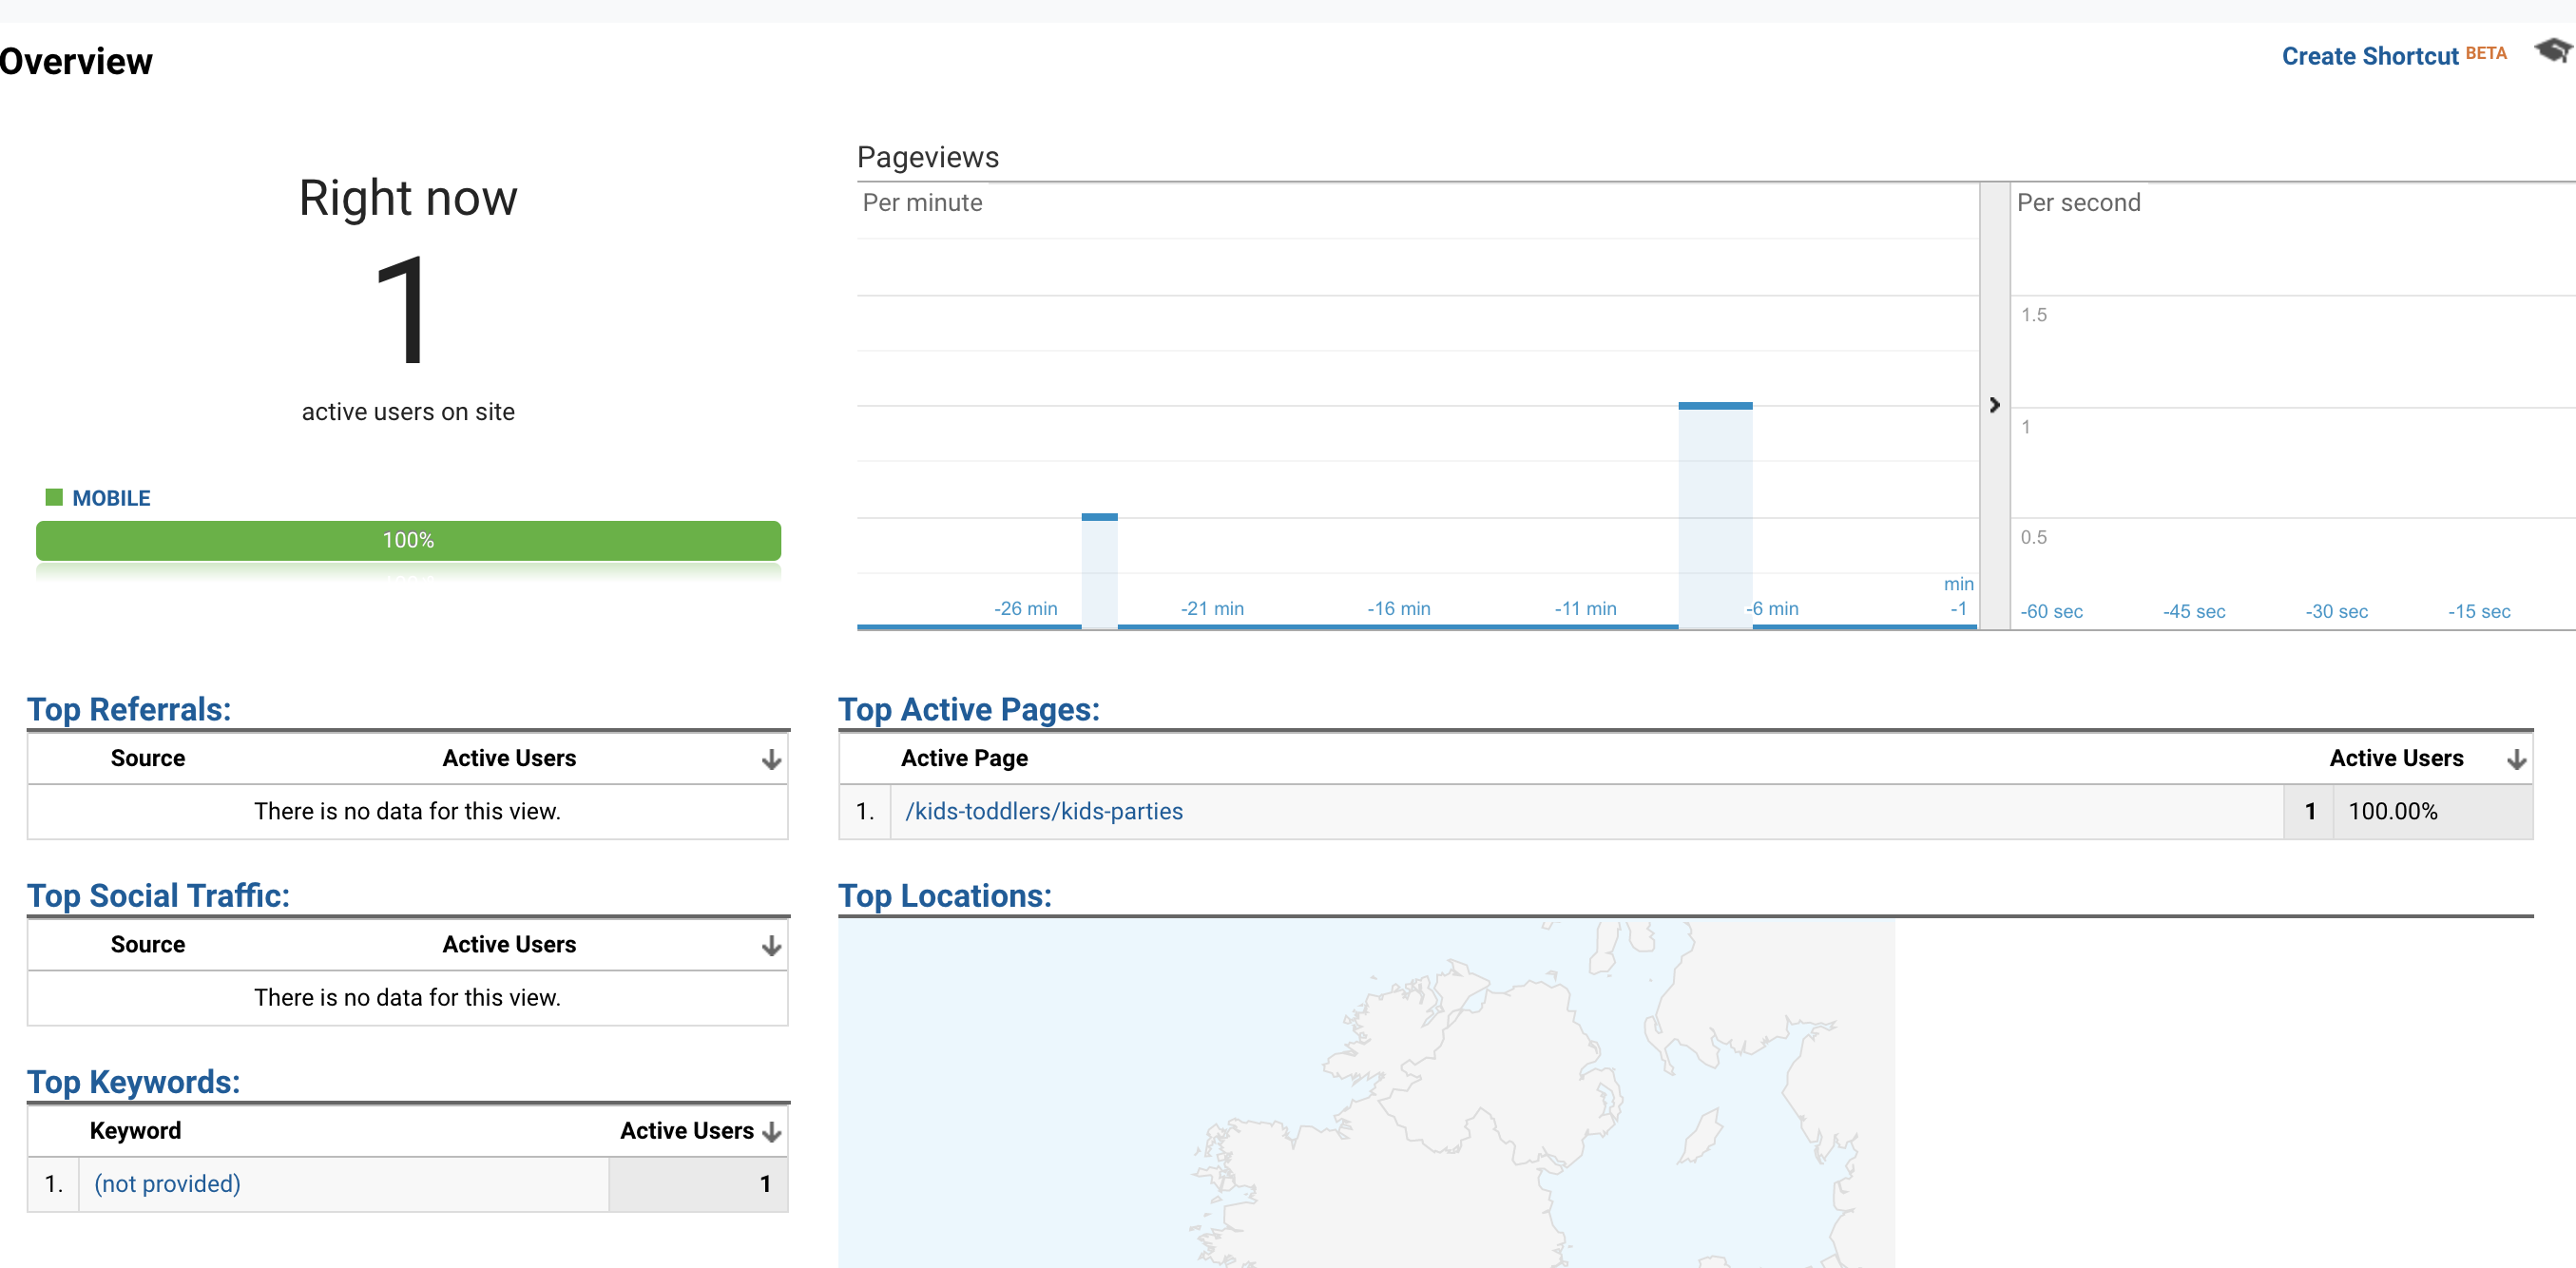The width and height of the screenshot is (2576, 1268).
Task: Click the sort arrow beside Top Keywords Active Users
Action: click(771, 1131)
